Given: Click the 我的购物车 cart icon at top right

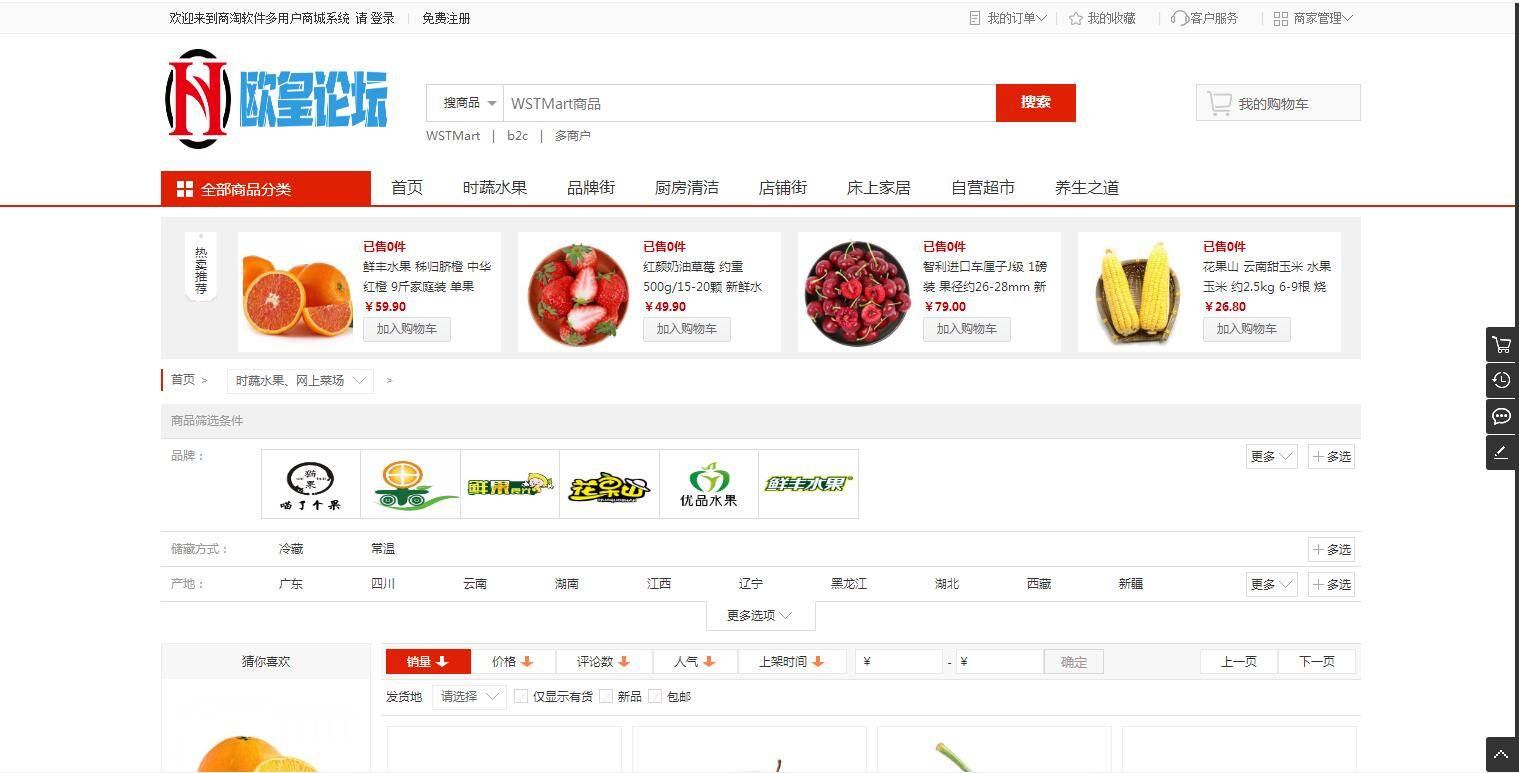Looking at the screenshot, I should 1218,101.
